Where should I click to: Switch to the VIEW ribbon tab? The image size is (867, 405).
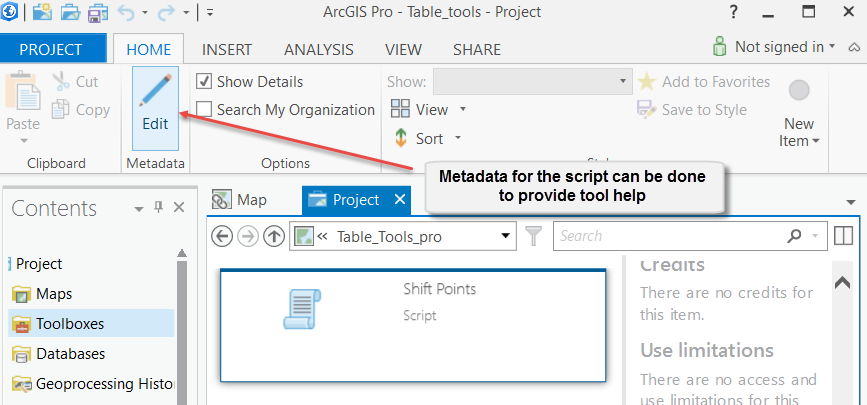404,49
